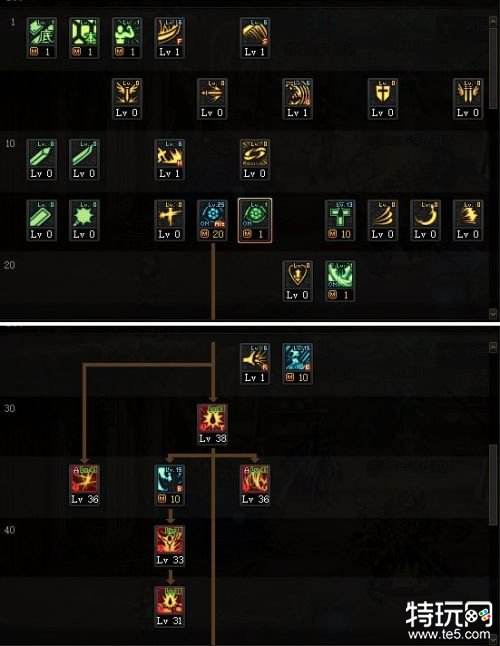Select the heart shield skill in row 20
Viewport: 500px width, 646px height.
pyautogui.click(x=297, y=281)
